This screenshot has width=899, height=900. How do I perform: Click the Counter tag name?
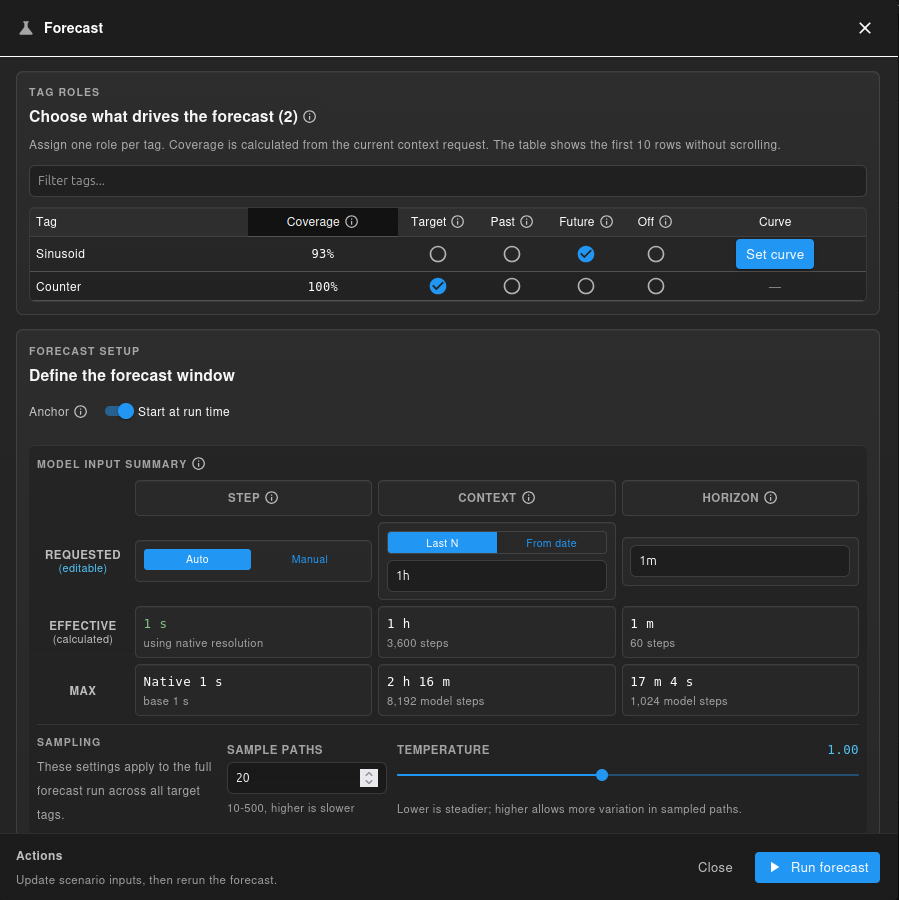pyautogui.click(x=59, y=286)
